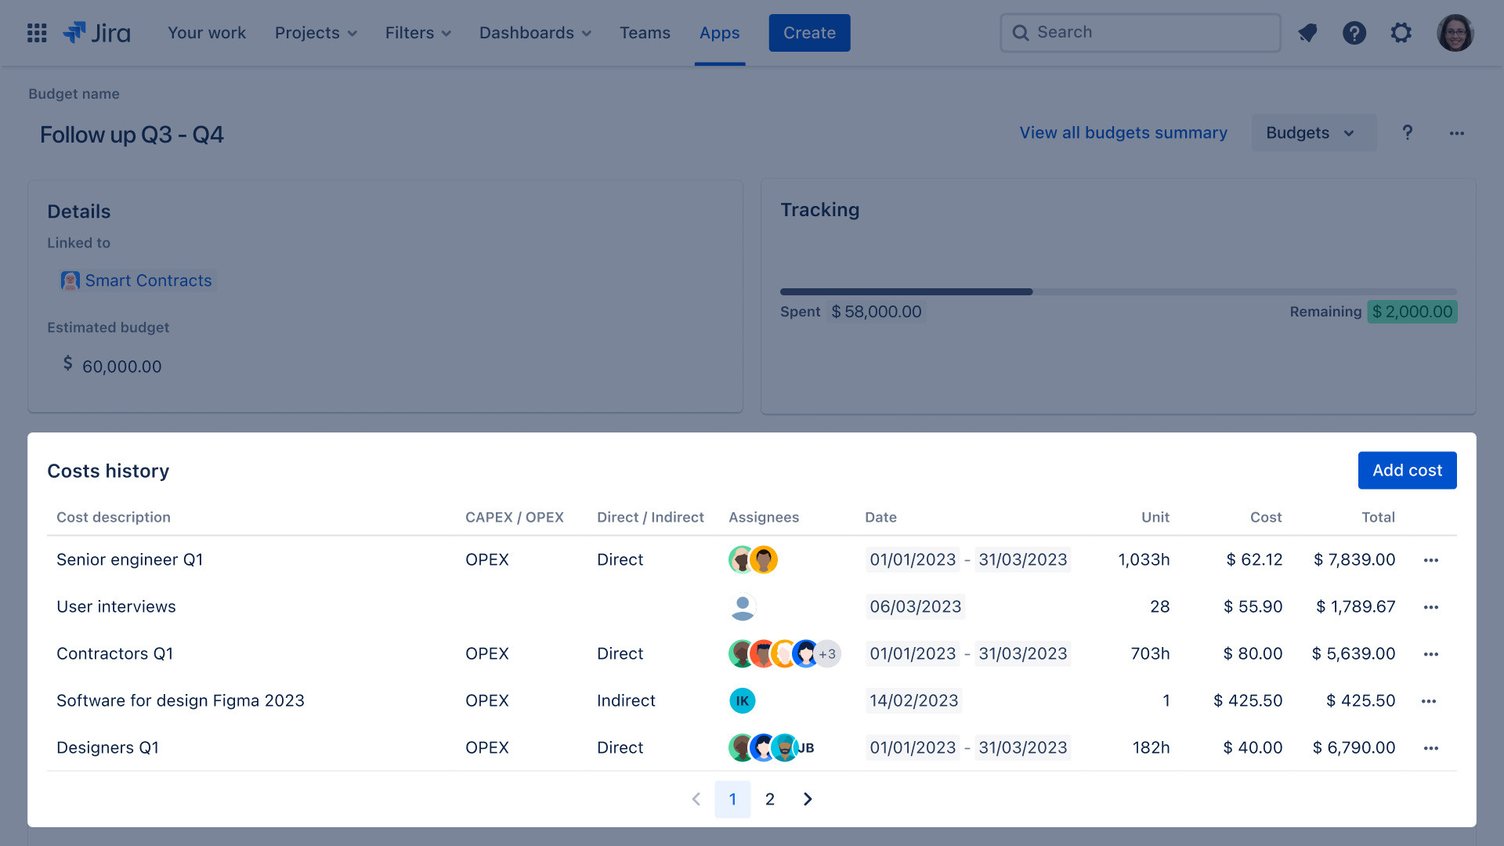Click the Add cost button

click(1407, 470)
